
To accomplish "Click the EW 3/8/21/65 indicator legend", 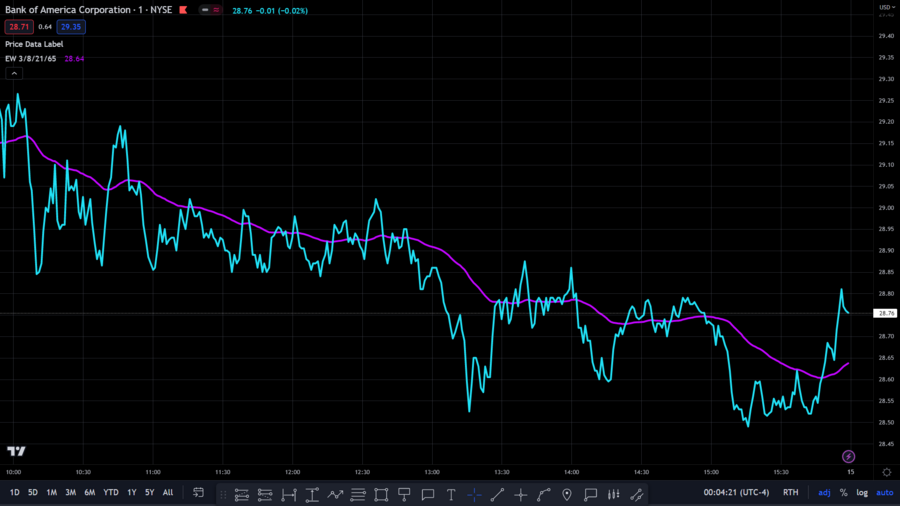I will click(30, 59).
